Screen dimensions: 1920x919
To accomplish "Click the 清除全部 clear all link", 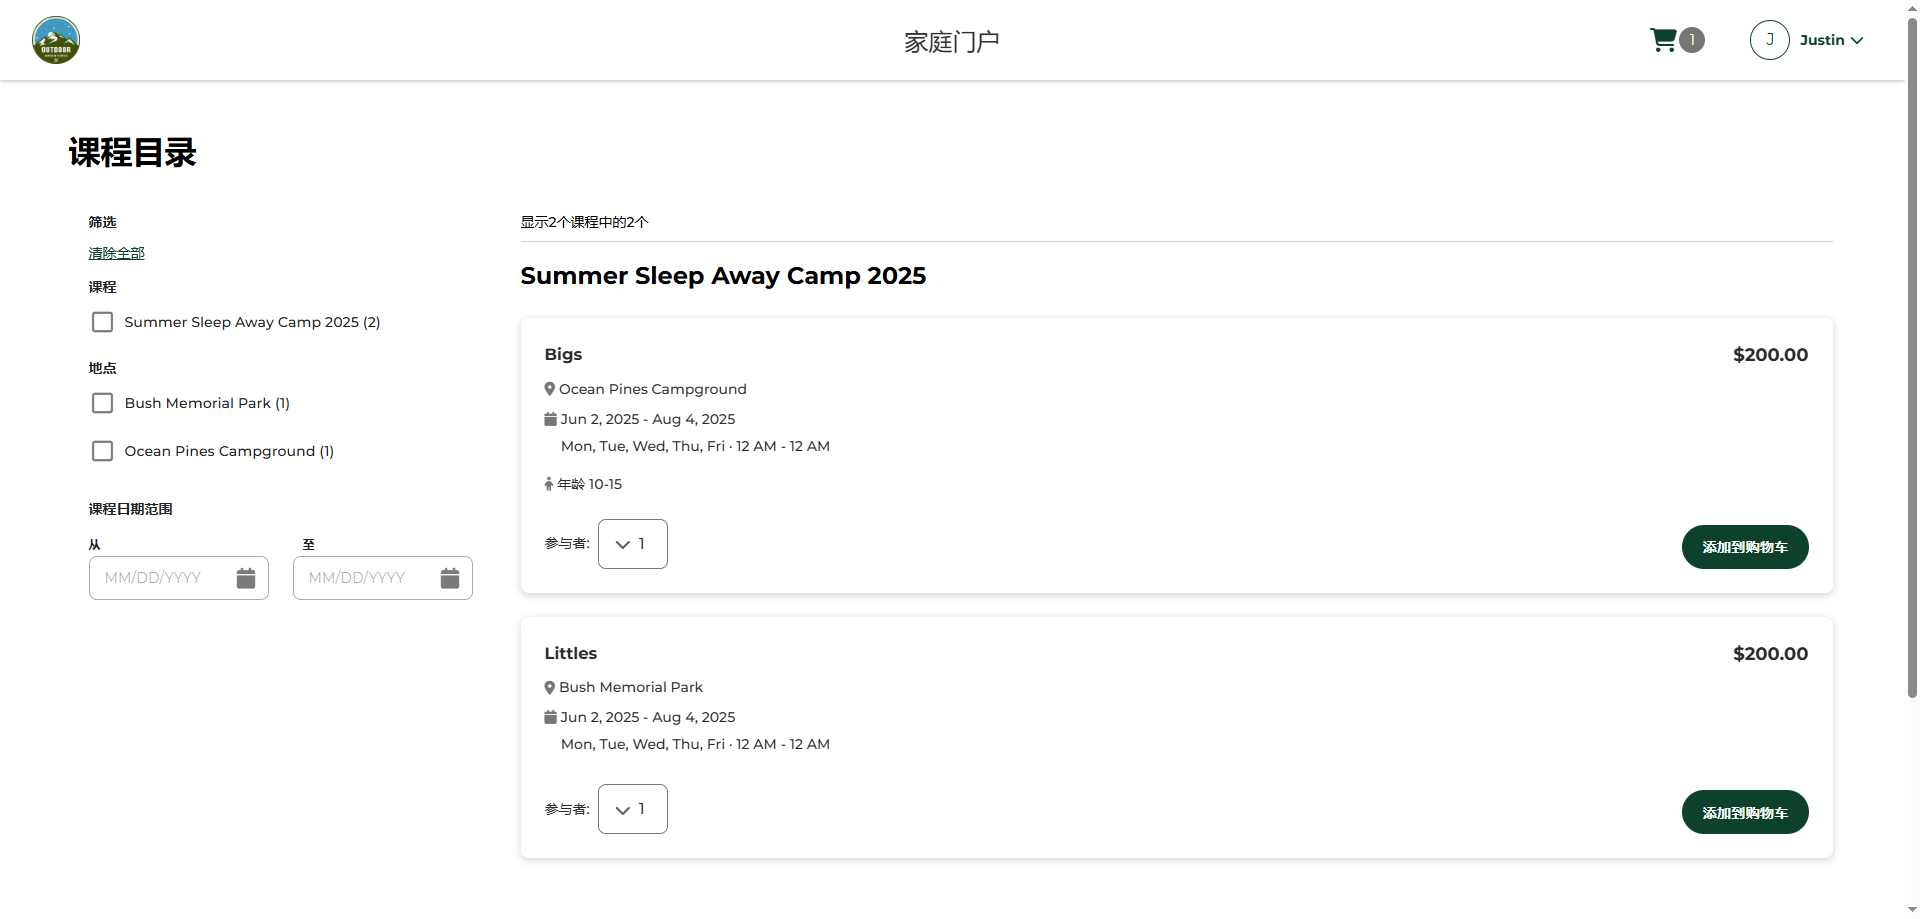I will click(x=116, y=253).
